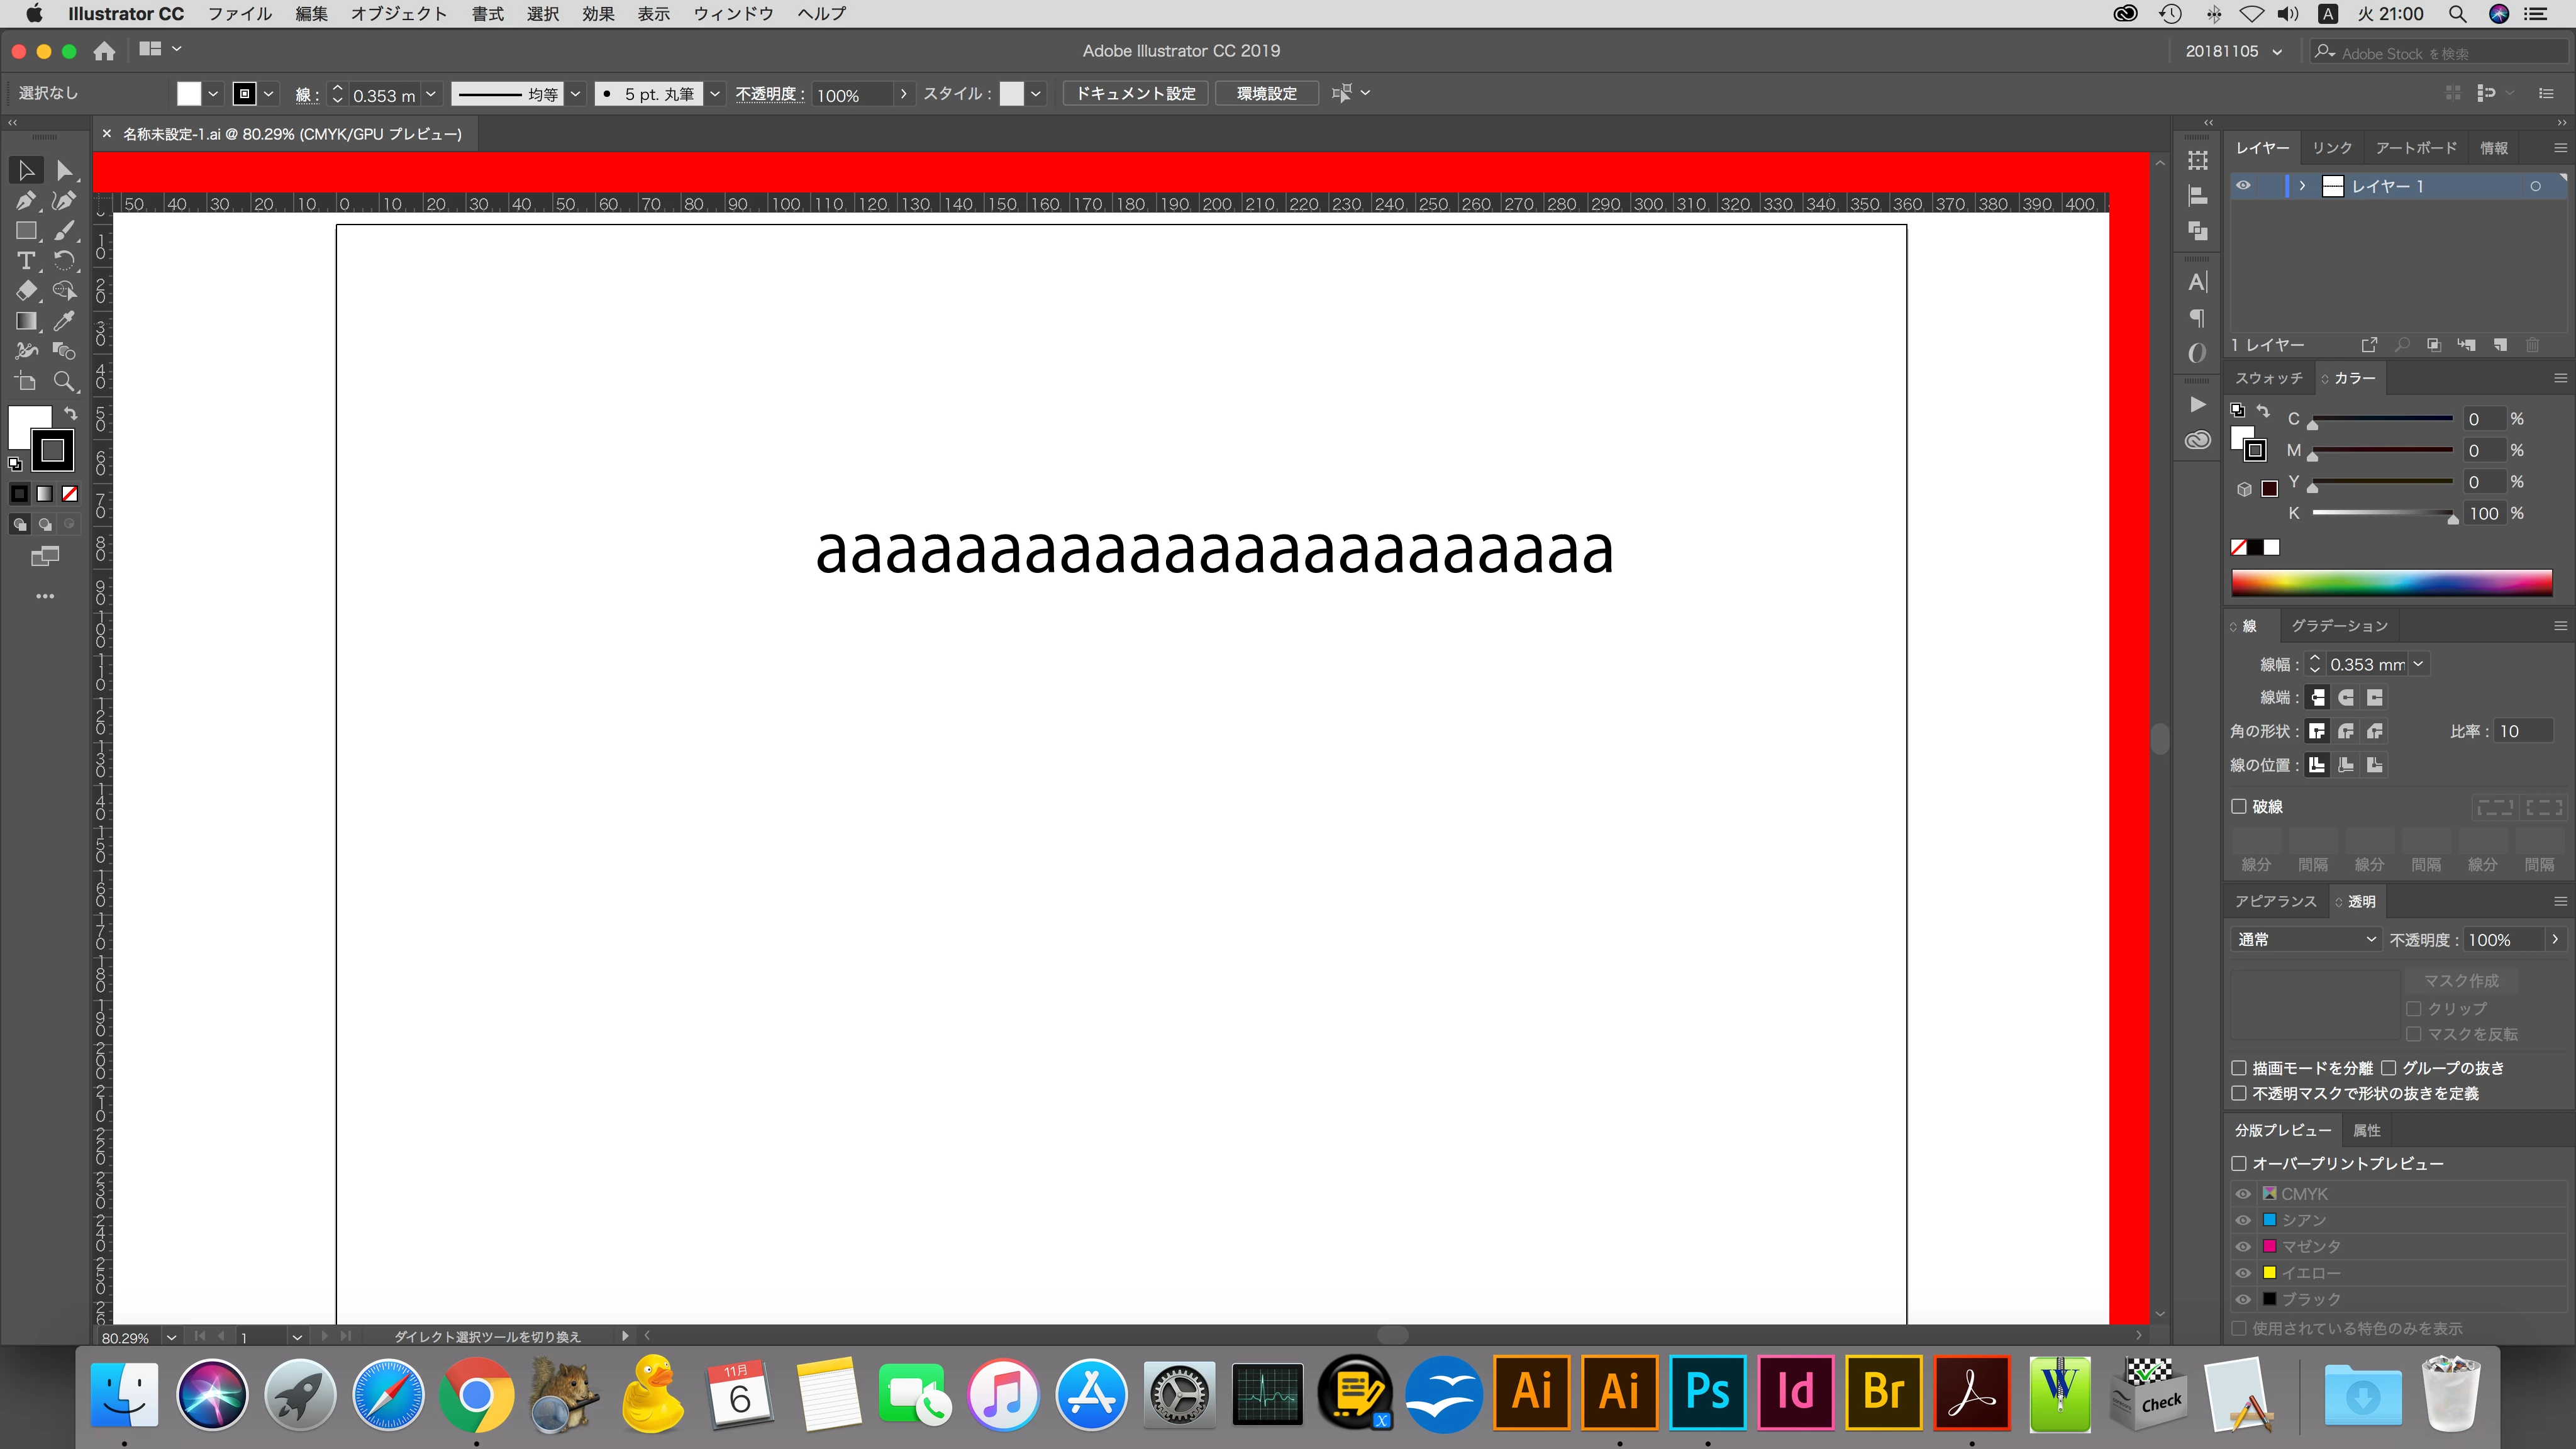Image resolution: width=2576 pixels, height=1449 pixels.
Task: Choose the Gradient tool
Action: pos(26,321)
